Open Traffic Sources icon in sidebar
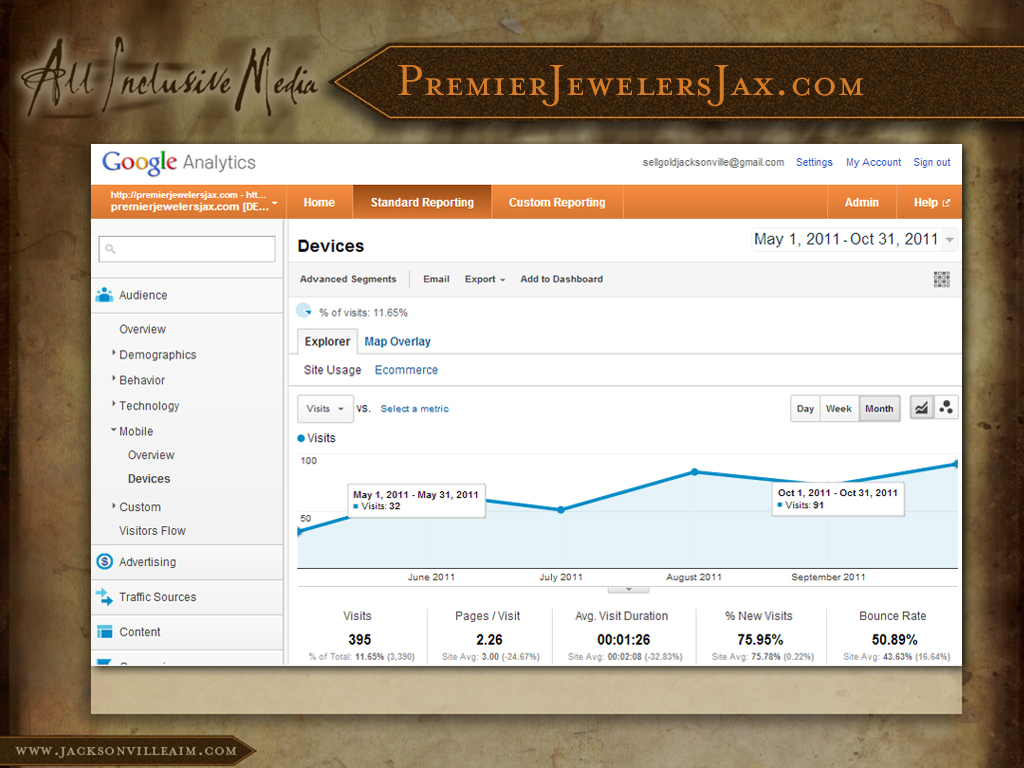The image size is (1024, 768). tap(104, 597)
